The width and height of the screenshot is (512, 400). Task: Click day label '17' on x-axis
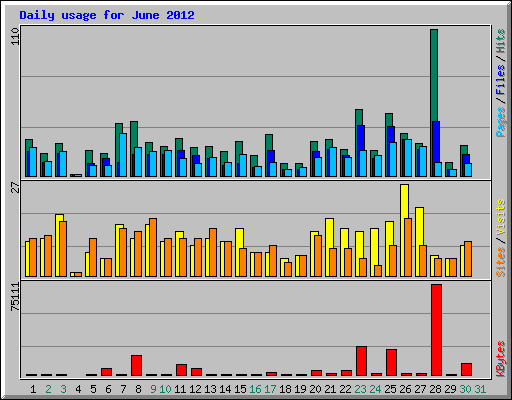[x=270, y=389]
